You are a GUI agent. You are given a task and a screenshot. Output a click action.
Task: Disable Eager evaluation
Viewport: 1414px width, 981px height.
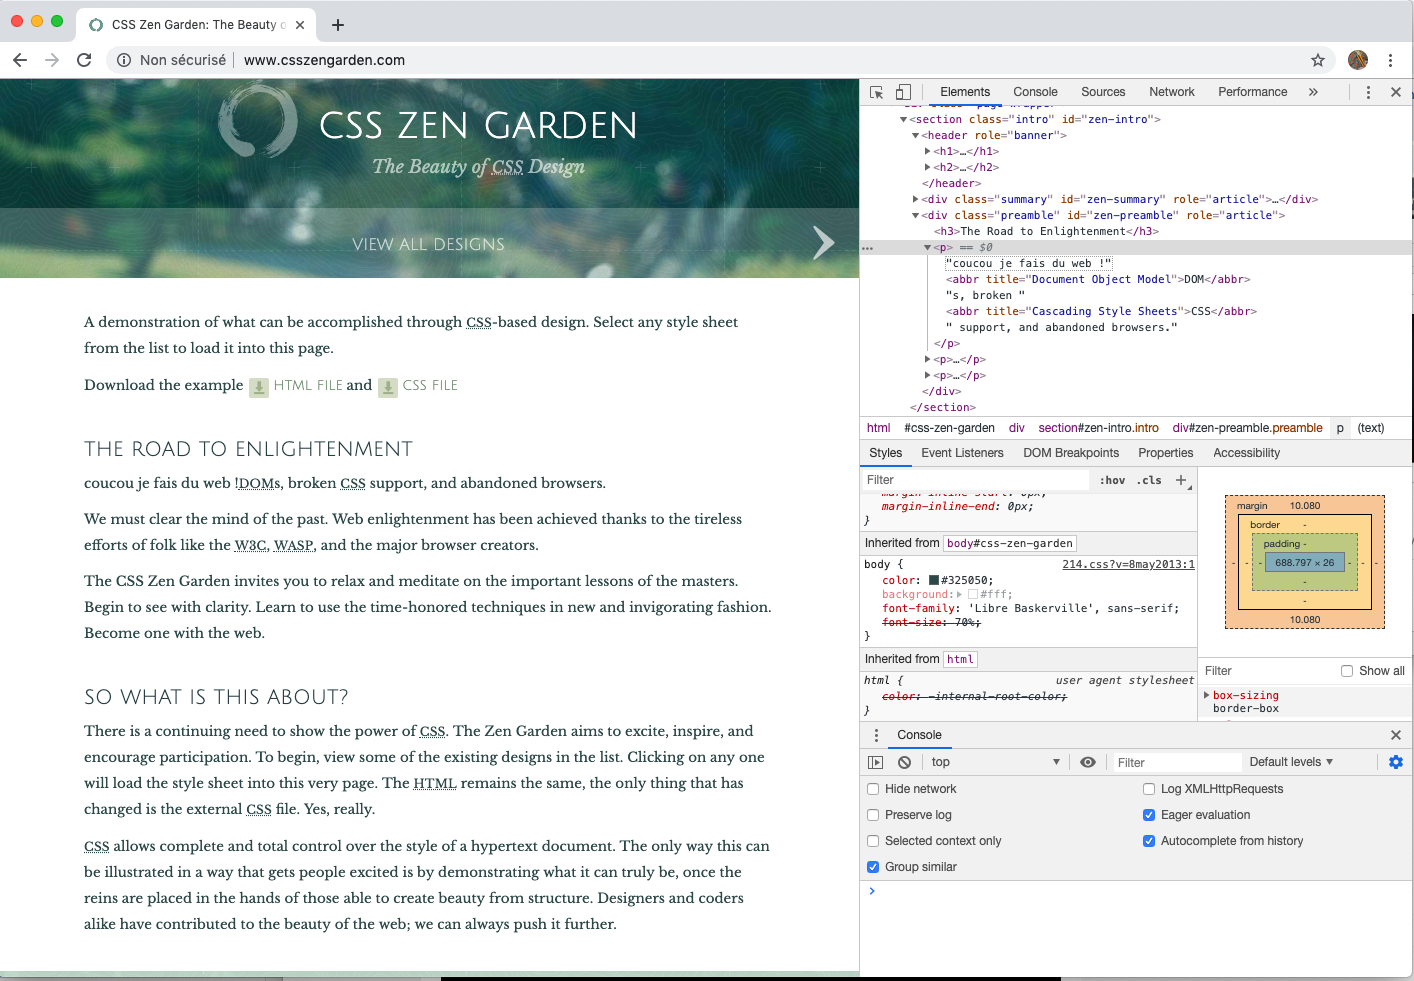tap(1148, 814)
